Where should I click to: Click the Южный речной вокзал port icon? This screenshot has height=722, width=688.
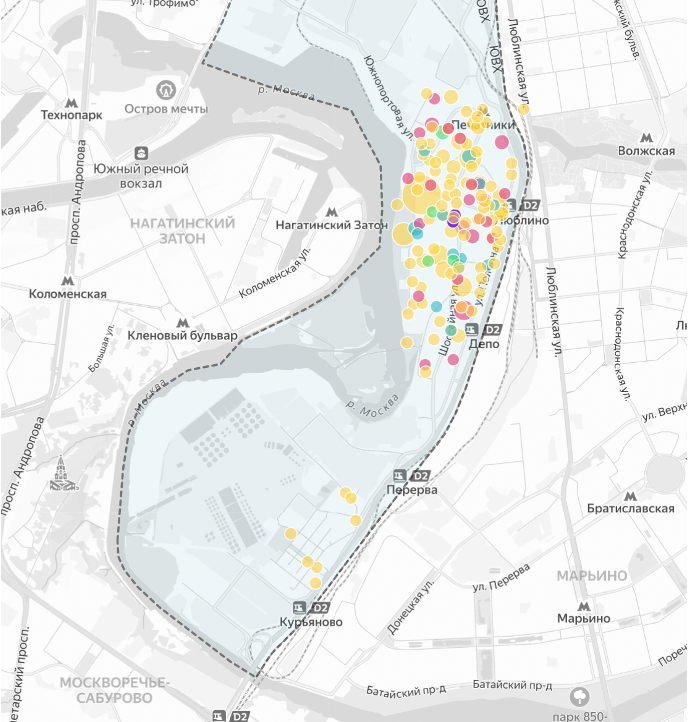(141, 153)
